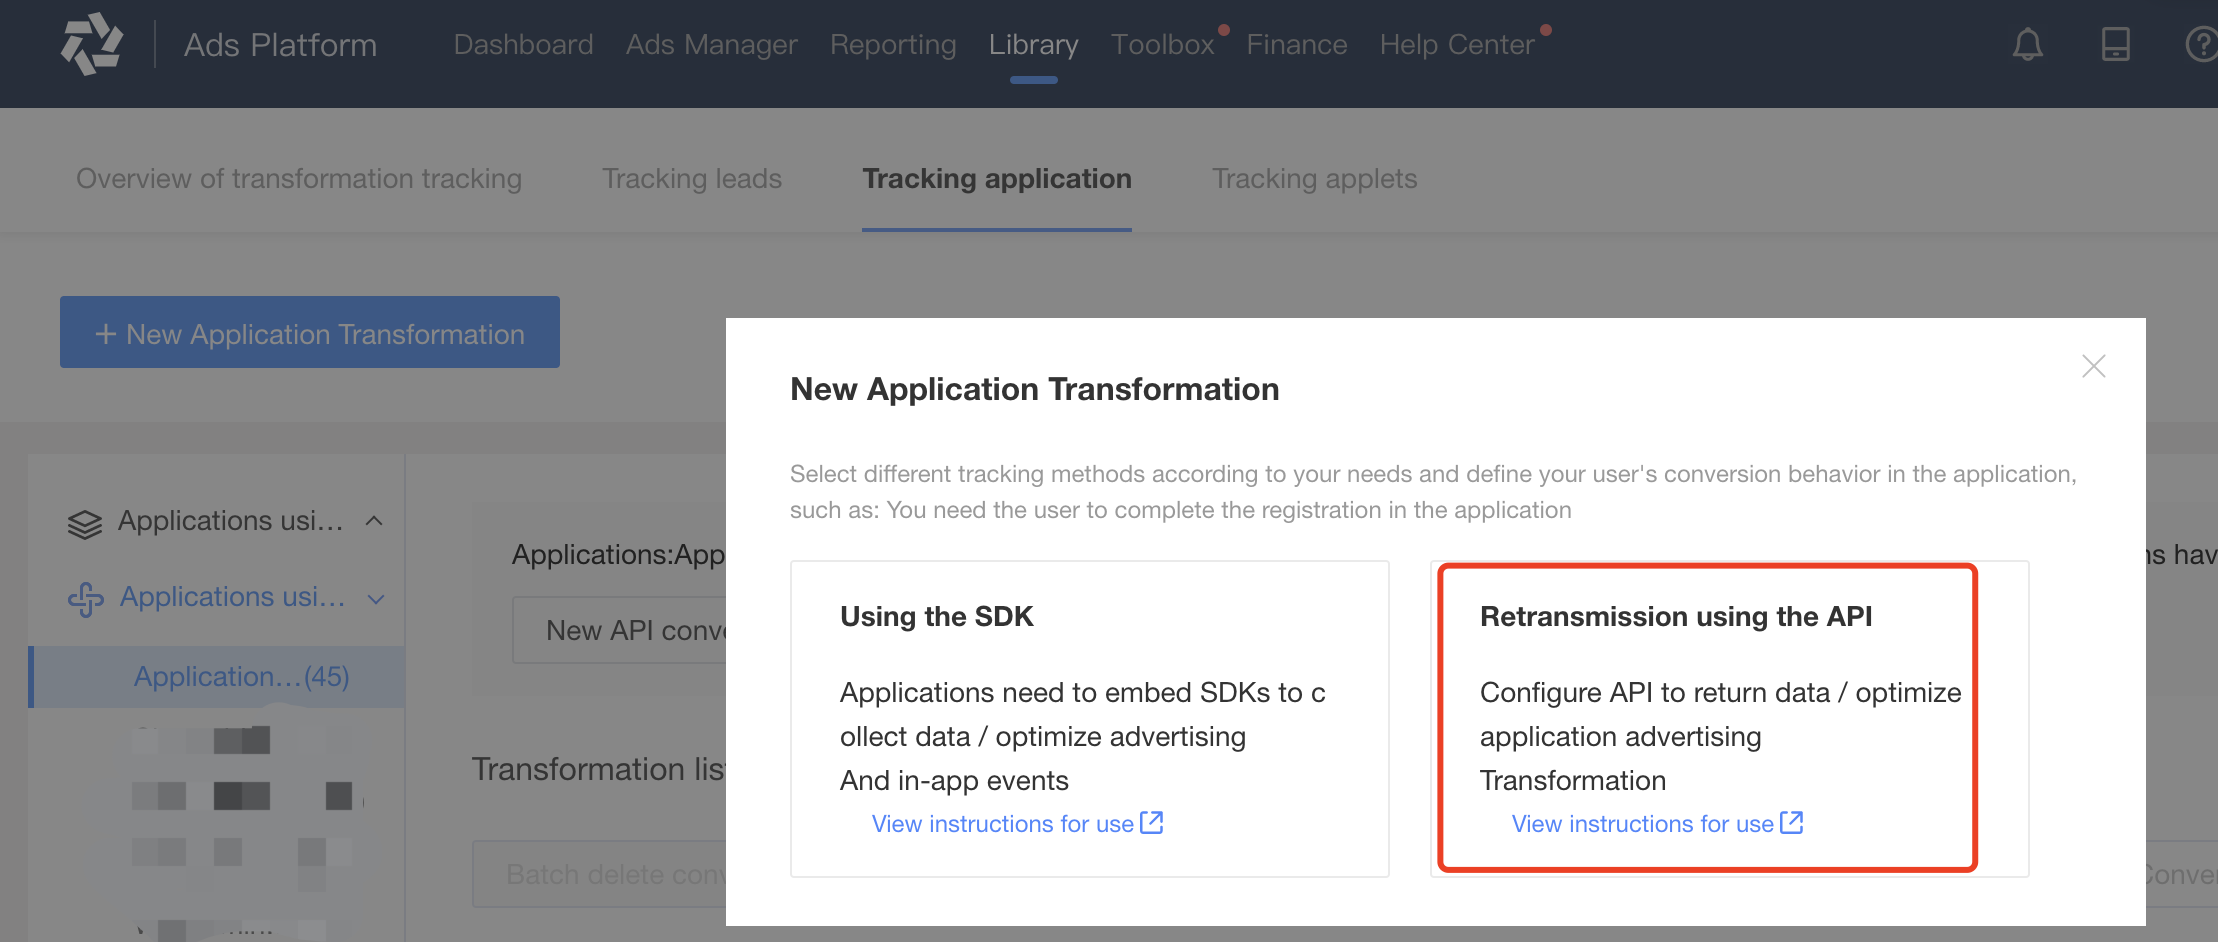
Task: Click the tablet device icon in header
Action: point(2116,44)
